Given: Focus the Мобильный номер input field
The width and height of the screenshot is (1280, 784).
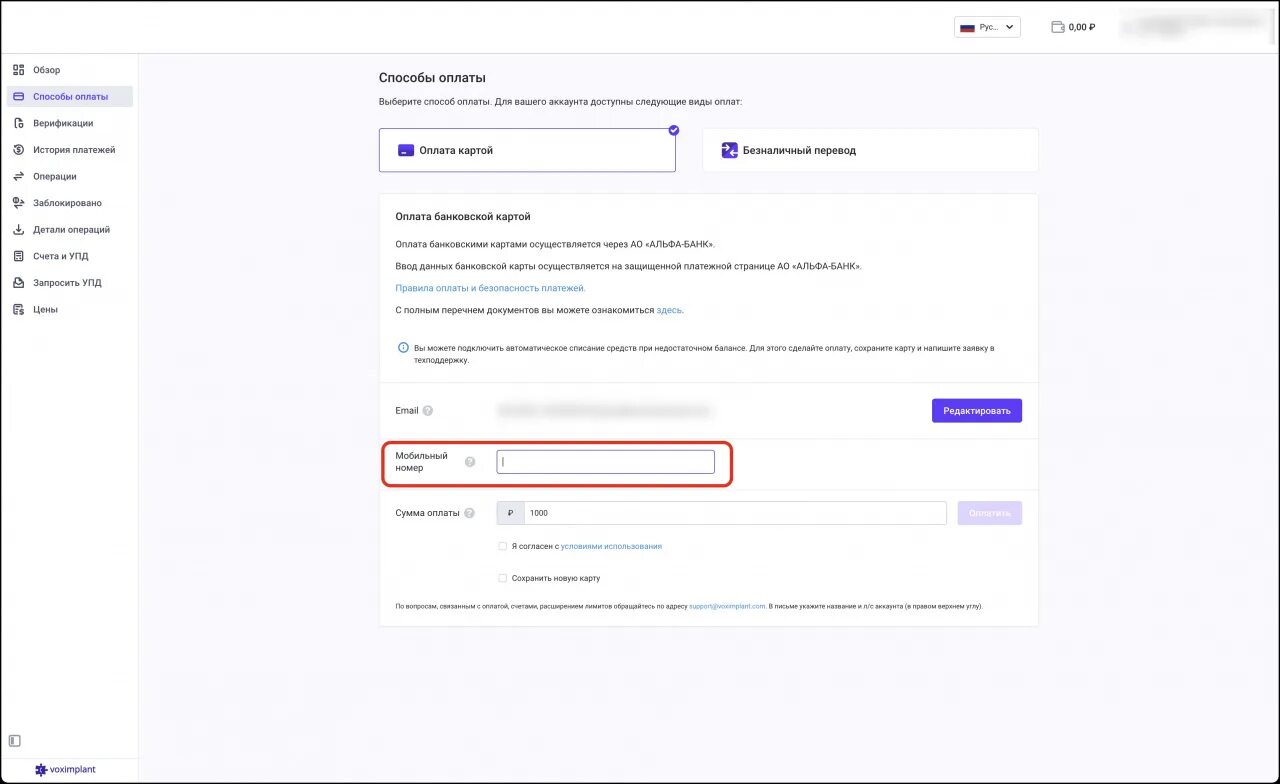Looking at the screenshot, I should 606,462.
